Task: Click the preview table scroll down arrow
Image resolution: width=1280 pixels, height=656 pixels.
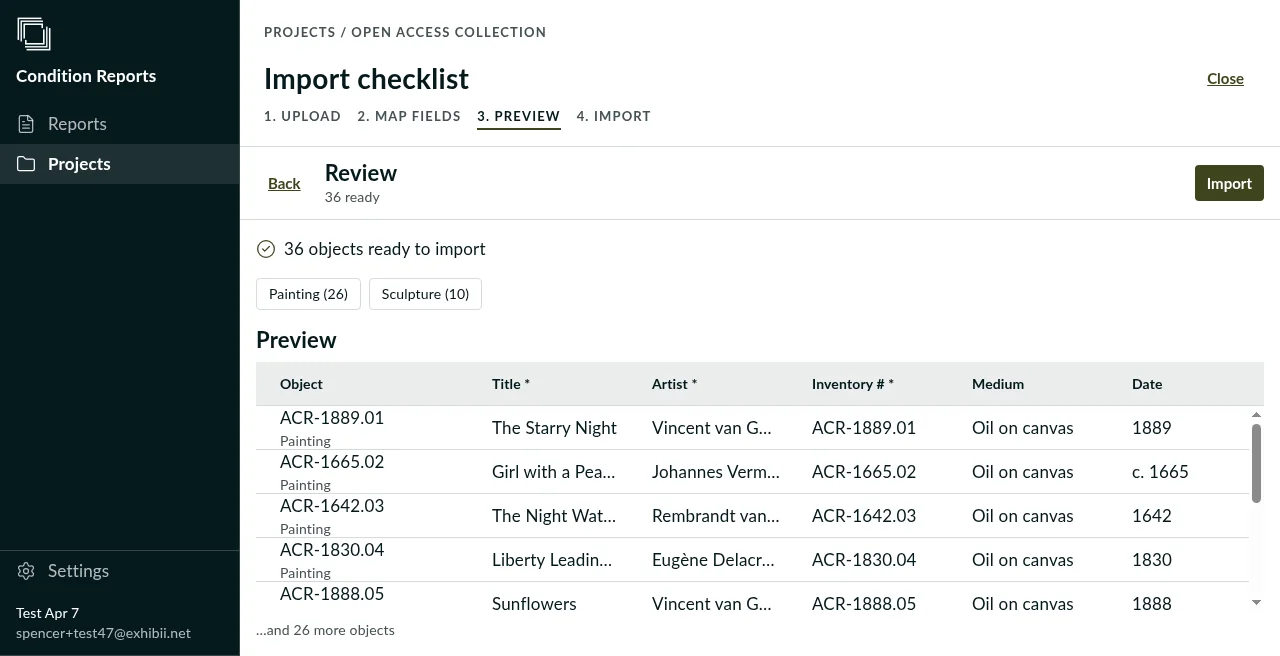Action: [1257, 603]
